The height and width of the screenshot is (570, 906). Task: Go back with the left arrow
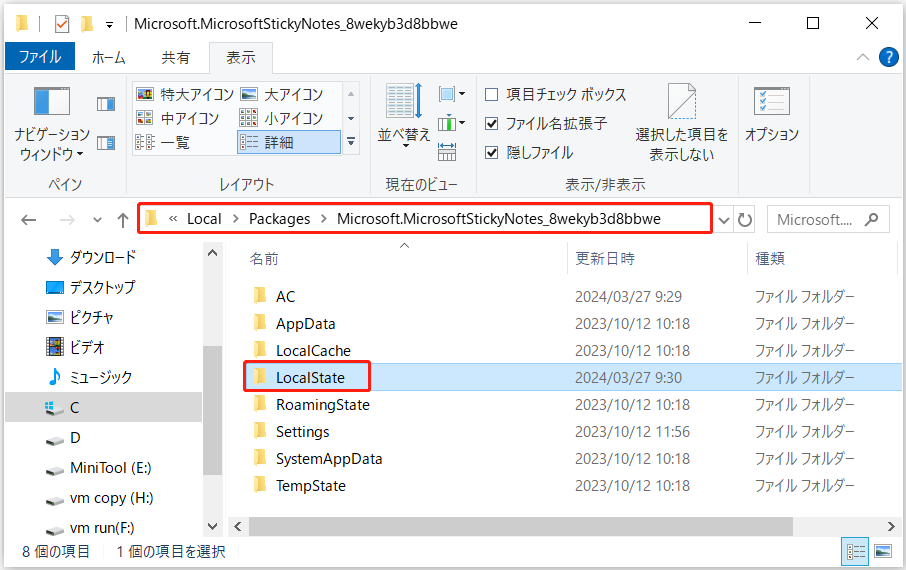click(28, 220)
